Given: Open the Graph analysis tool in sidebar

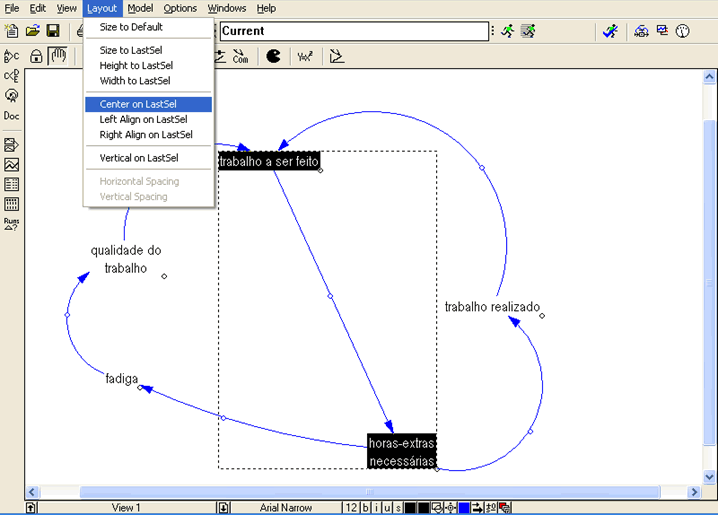Looking at the screenshot, I should click(x=12, y=165).
